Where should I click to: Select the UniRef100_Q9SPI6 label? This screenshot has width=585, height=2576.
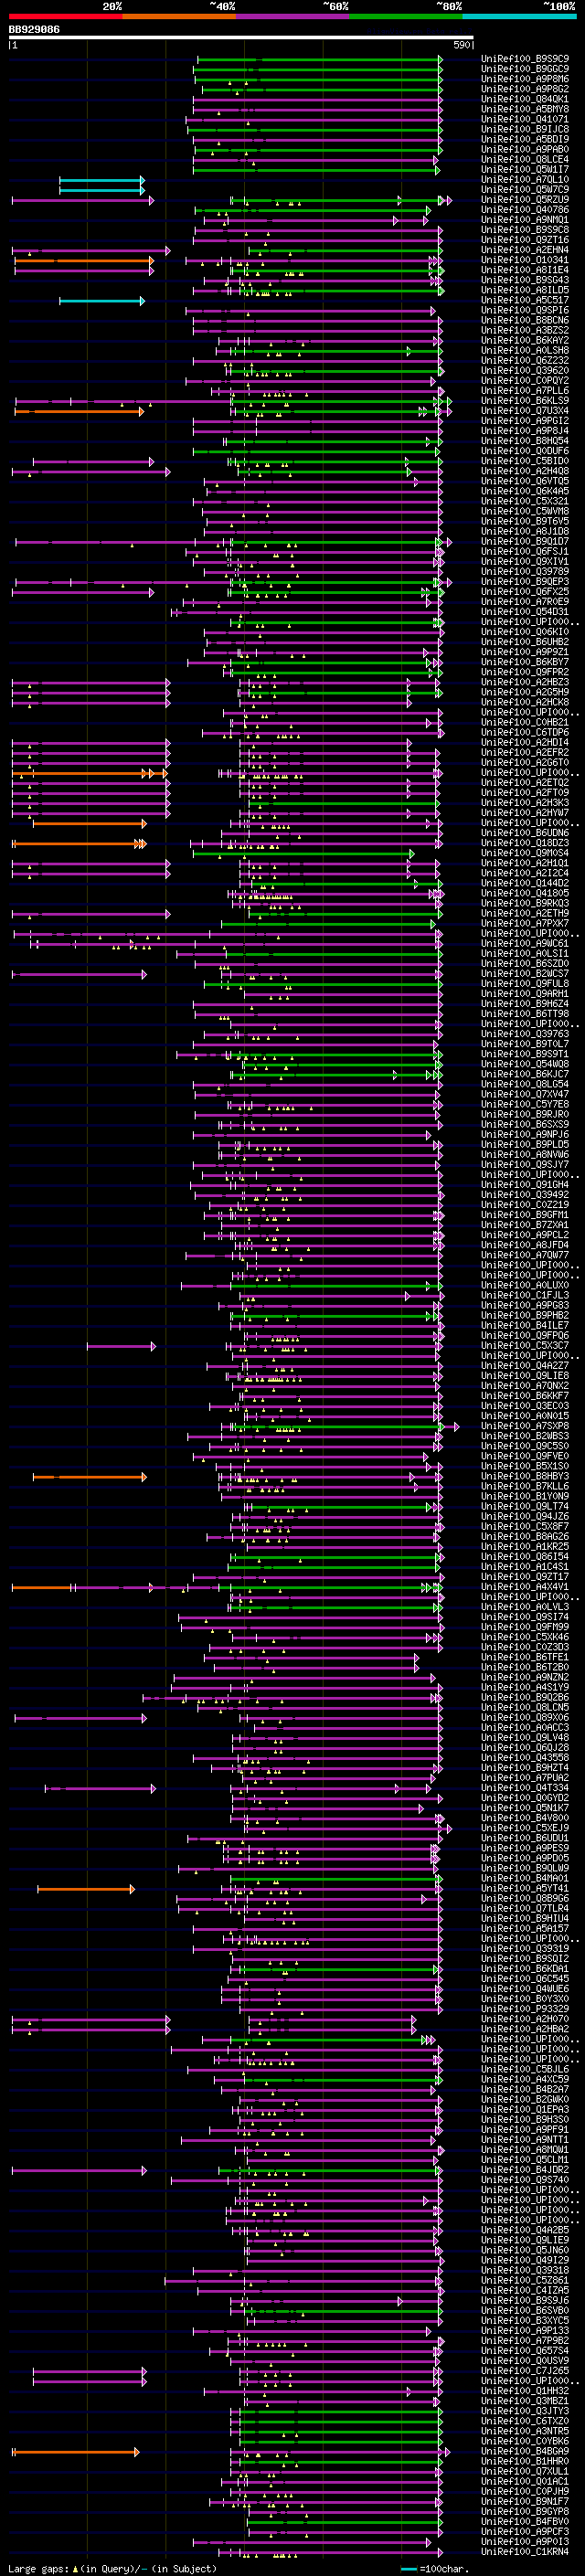[525, 310]
